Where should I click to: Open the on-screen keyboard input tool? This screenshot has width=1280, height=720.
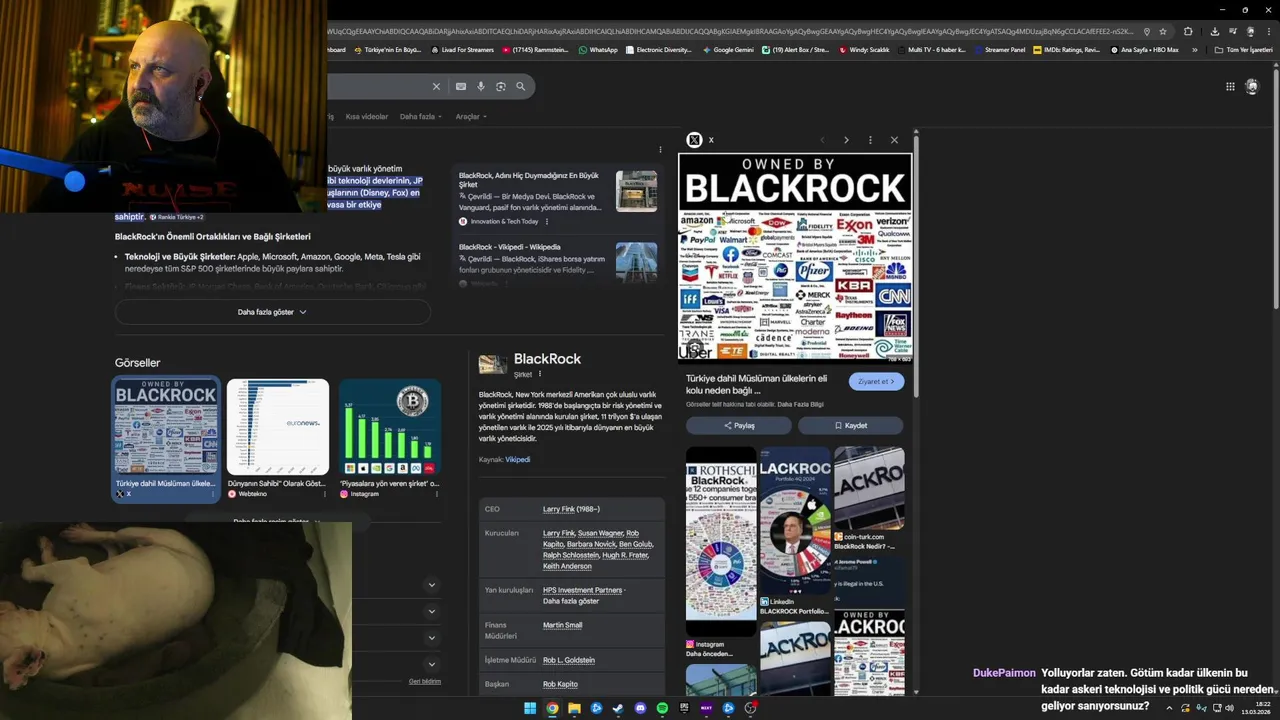[461, 87]
